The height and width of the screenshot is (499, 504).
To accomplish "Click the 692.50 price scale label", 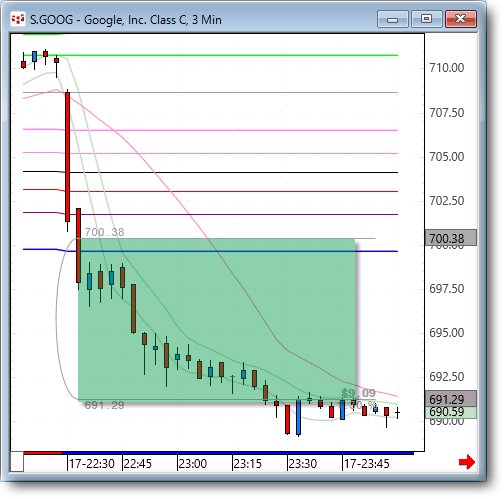I will point(447,377).
